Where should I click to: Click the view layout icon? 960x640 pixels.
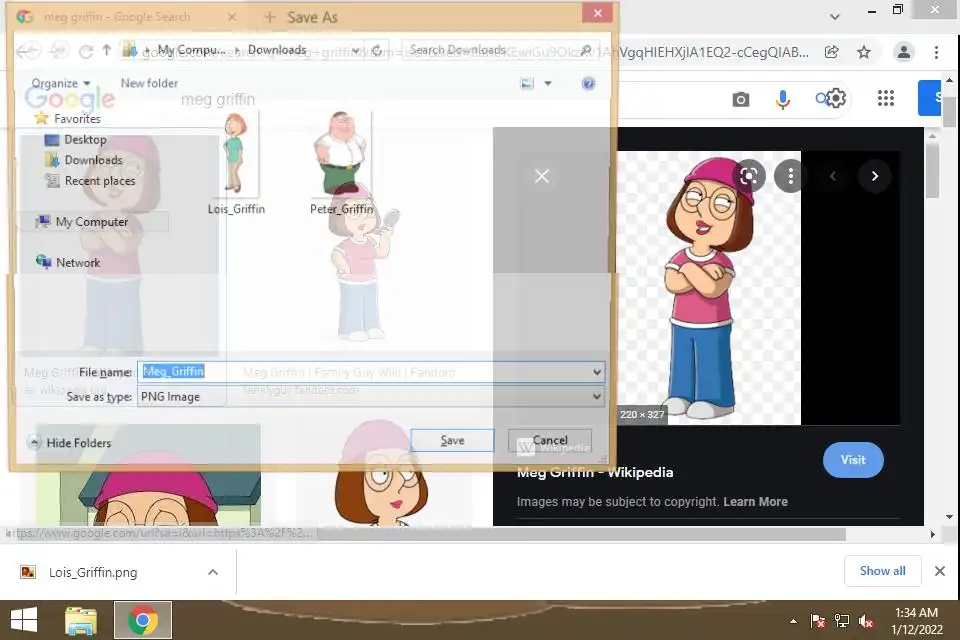tap(527, 83)
